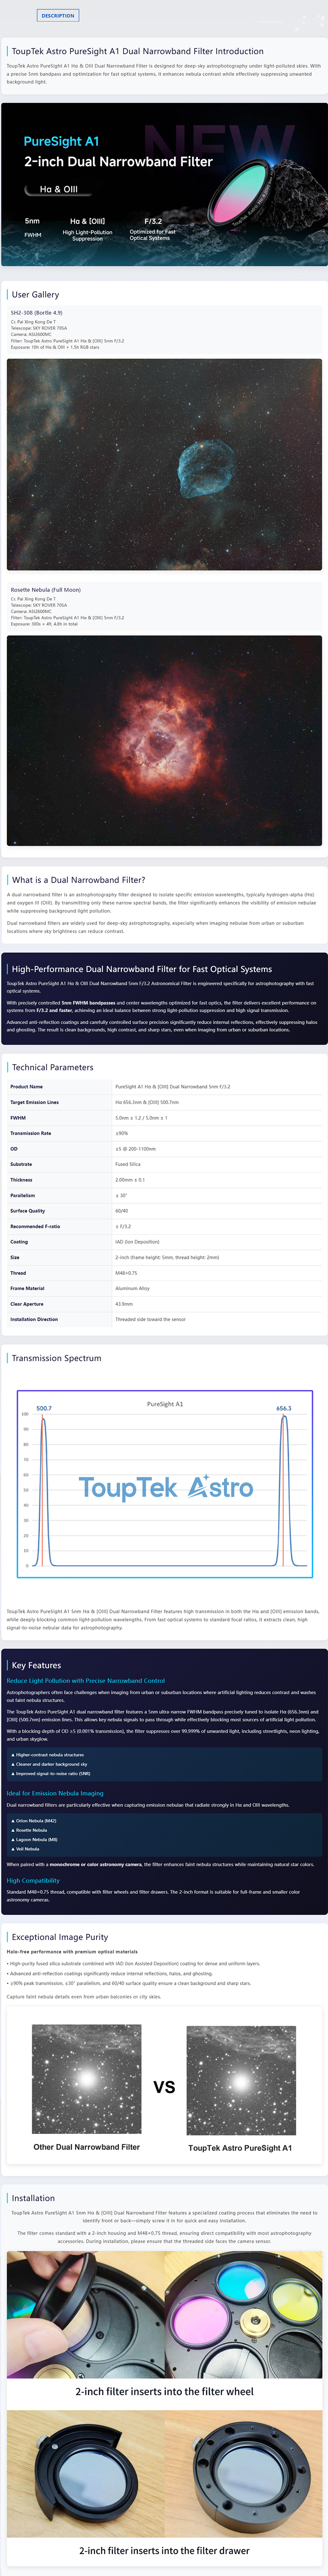This screenshot has width=328, height=2576.
Task: Click the Technical Parameters section heading
Action: pyautogui.click(x=52, y=1067)
